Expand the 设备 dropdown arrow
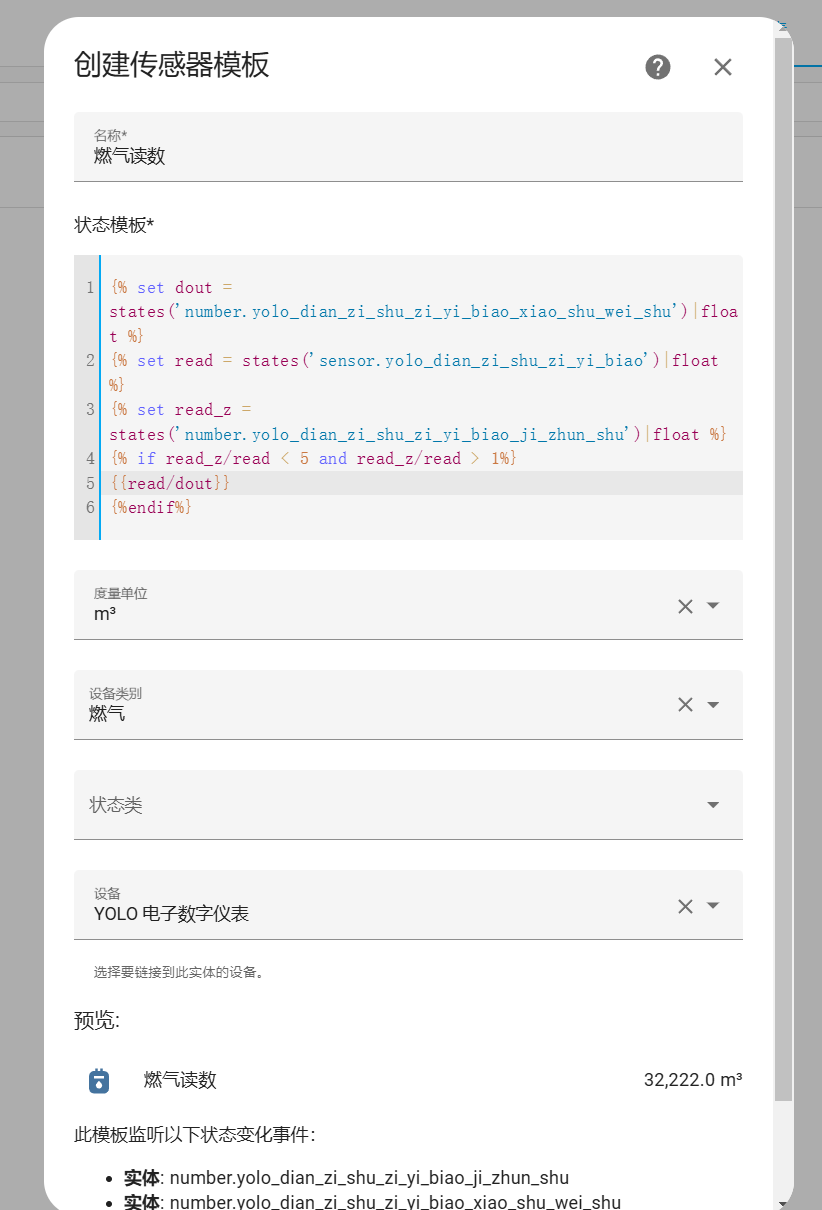 point(713,906)
